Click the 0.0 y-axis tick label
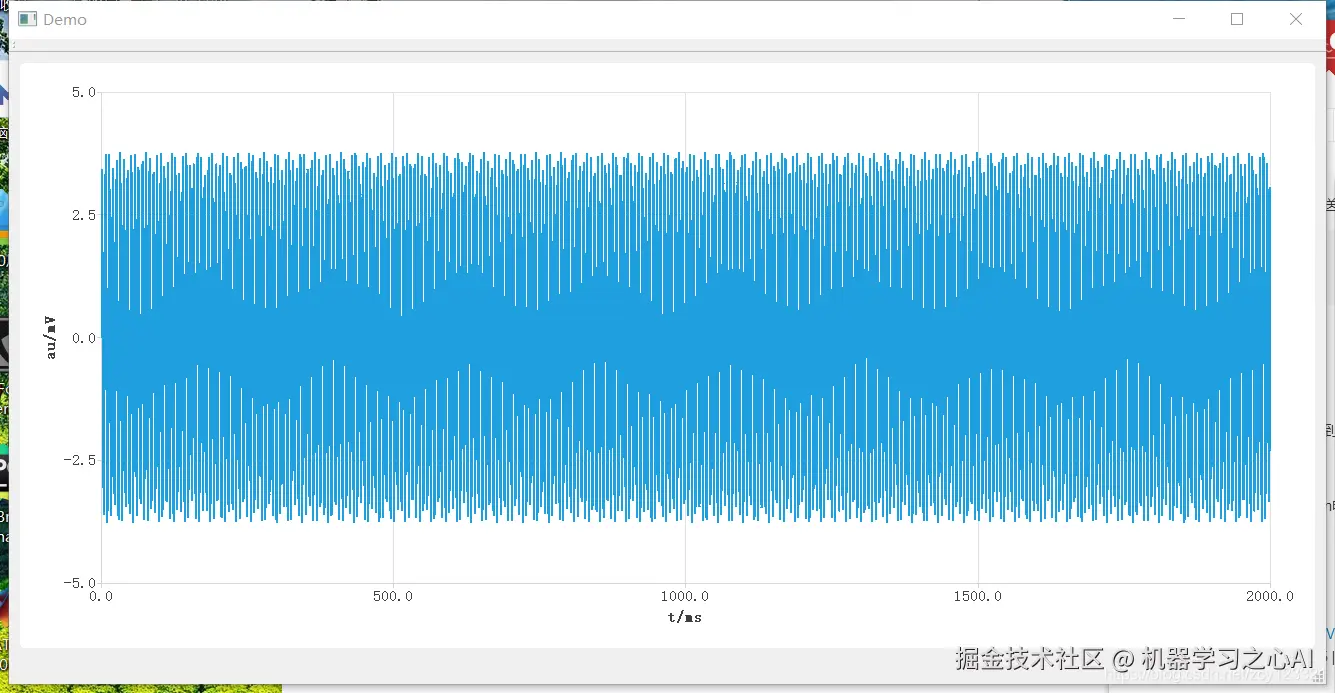The width and height of the screenshot is (1335, 693). tap(84, 338)
